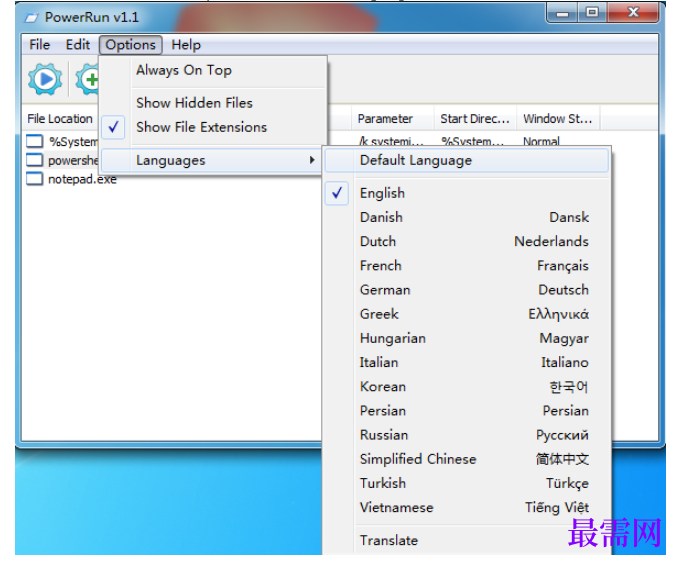Maximize the PowerRun window
This screenshot has height=564, width=680.
tap(592, 13)
